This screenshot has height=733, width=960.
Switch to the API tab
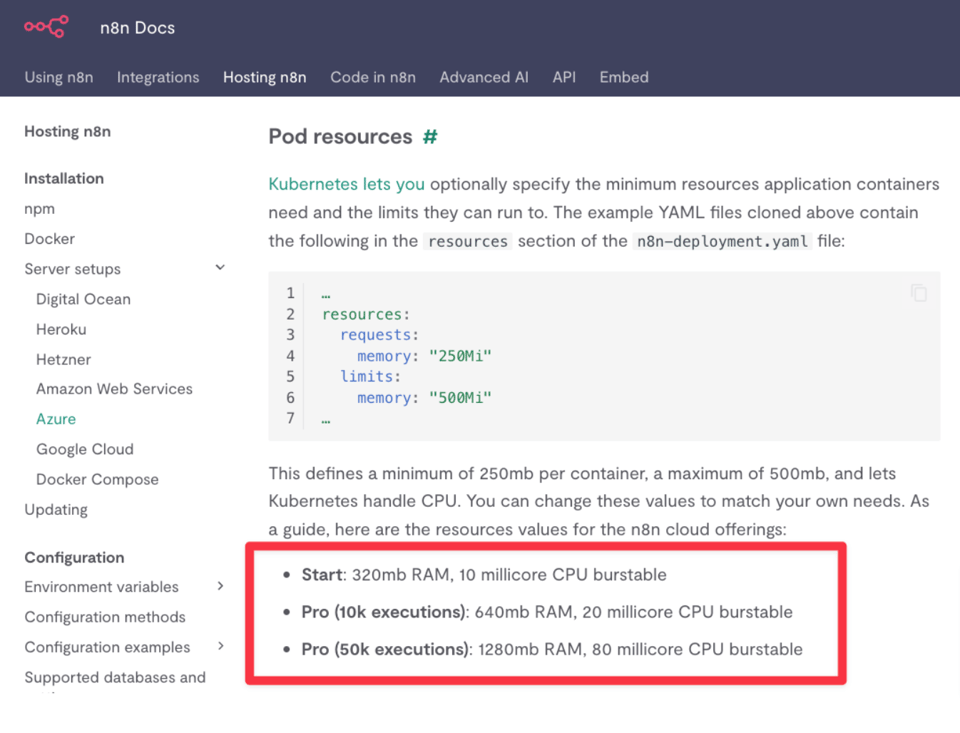point(564,77)
